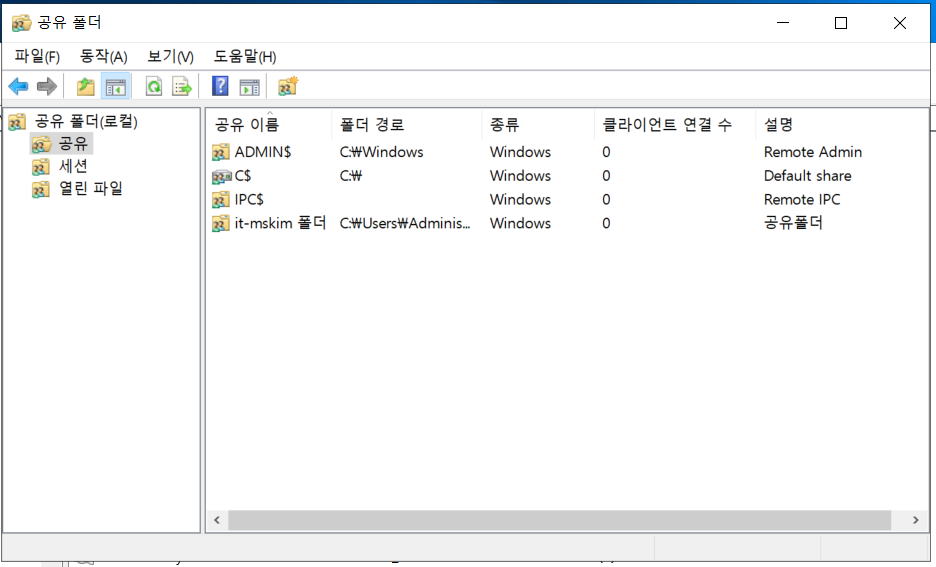
Task: Sort by the 공유 이름 column header
Action: click(269, 125)
